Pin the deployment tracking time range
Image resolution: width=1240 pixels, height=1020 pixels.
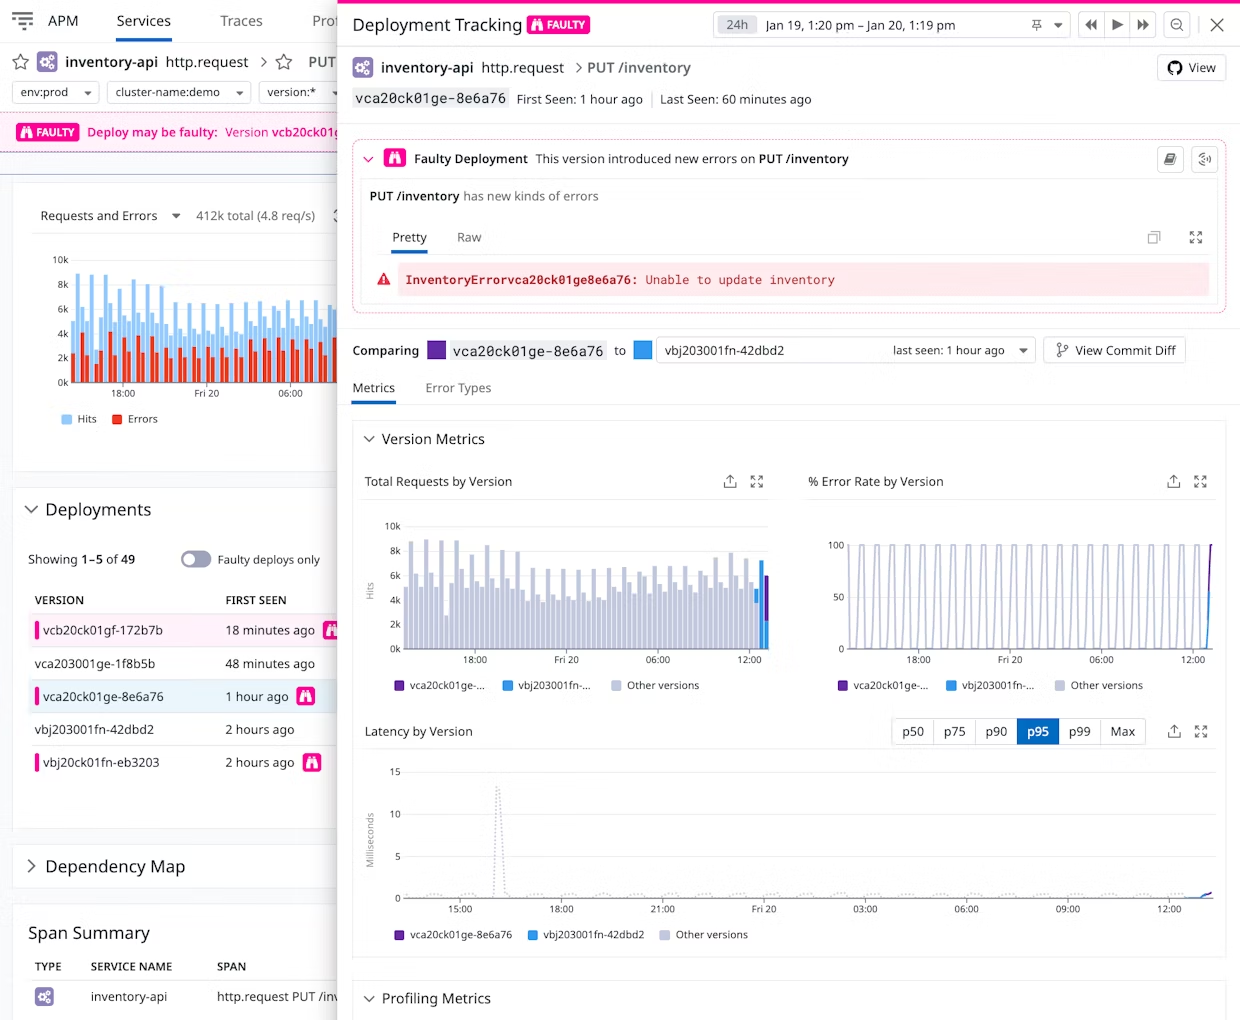1036,25
